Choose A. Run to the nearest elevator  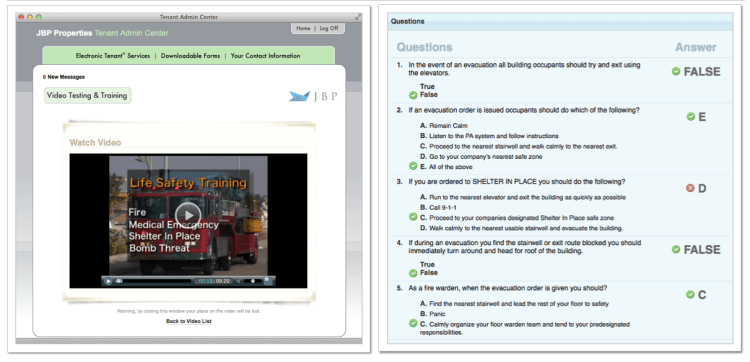point(522,197)
